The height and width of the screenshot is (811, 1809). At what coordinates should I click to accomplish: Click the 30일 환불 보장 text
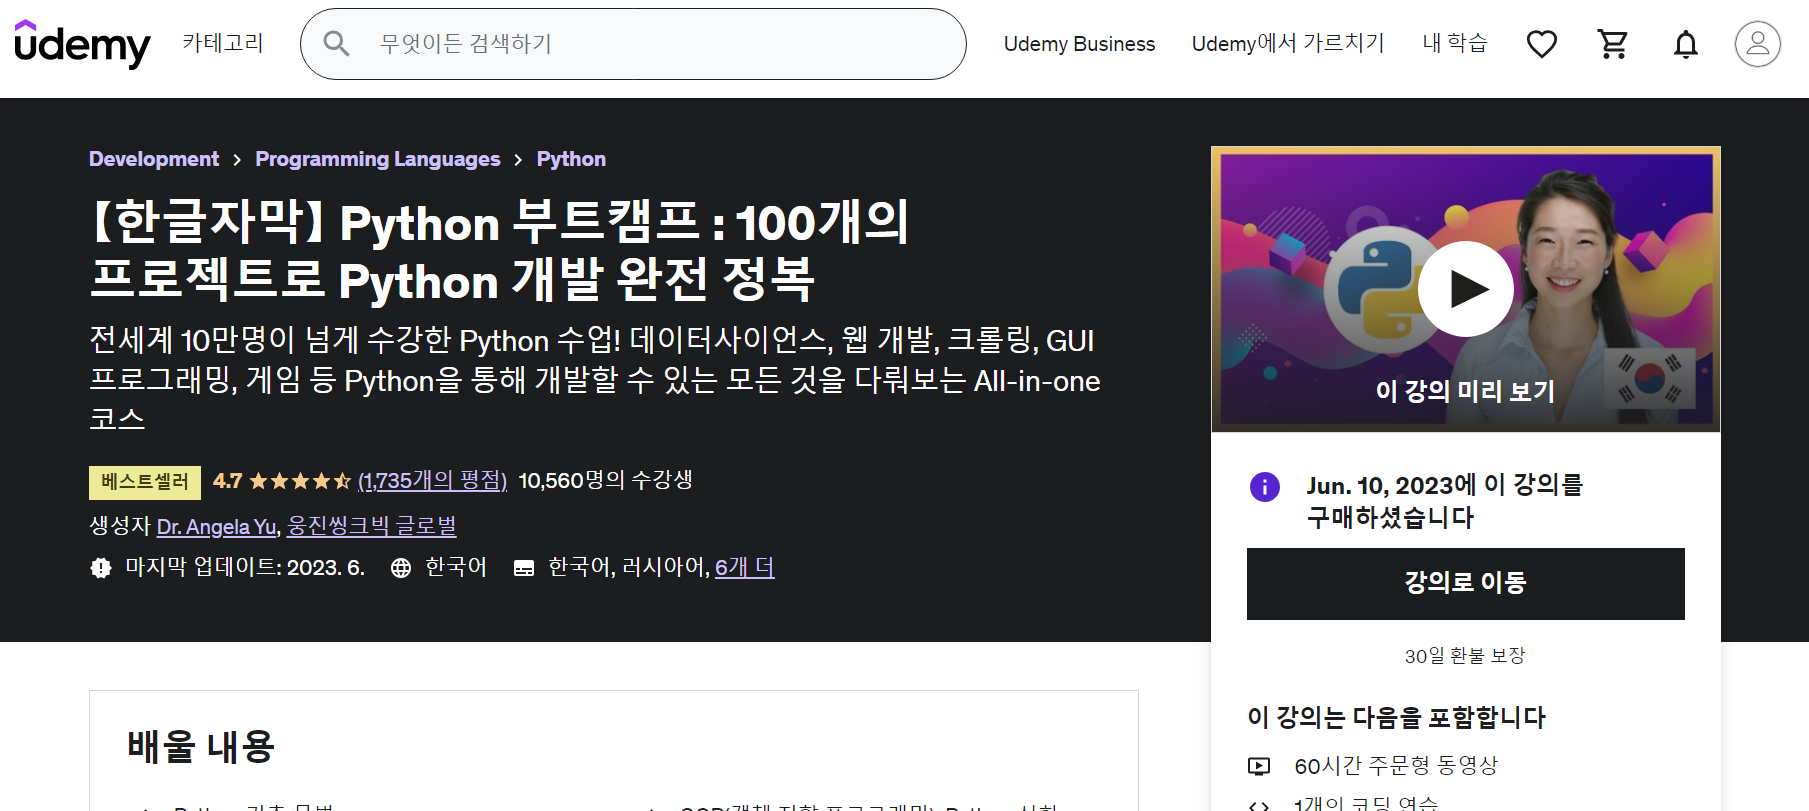click(1465, 656)
